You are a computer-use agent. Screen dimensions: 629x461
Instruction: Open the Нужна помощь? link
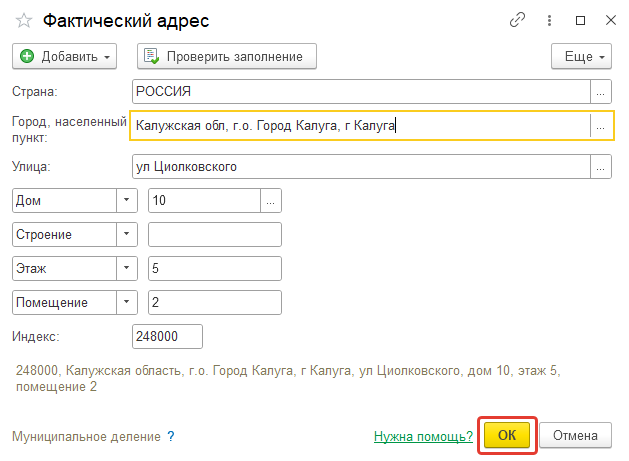point(423,436)
